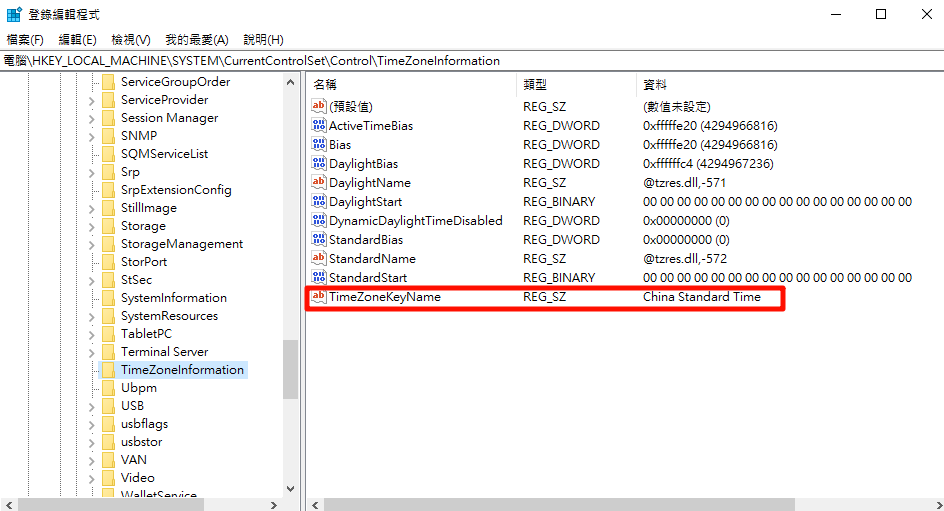The width and height of the screenshot is (944, 511).
Task: Select the SystemInformation key
Action: coord(173,298)
